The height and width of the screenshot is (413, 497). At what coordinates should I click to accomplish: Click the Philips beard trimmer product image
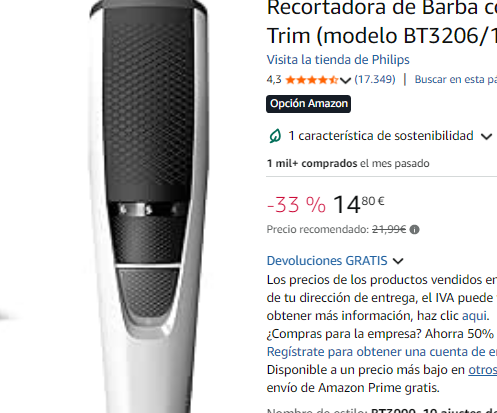(148, 207)
